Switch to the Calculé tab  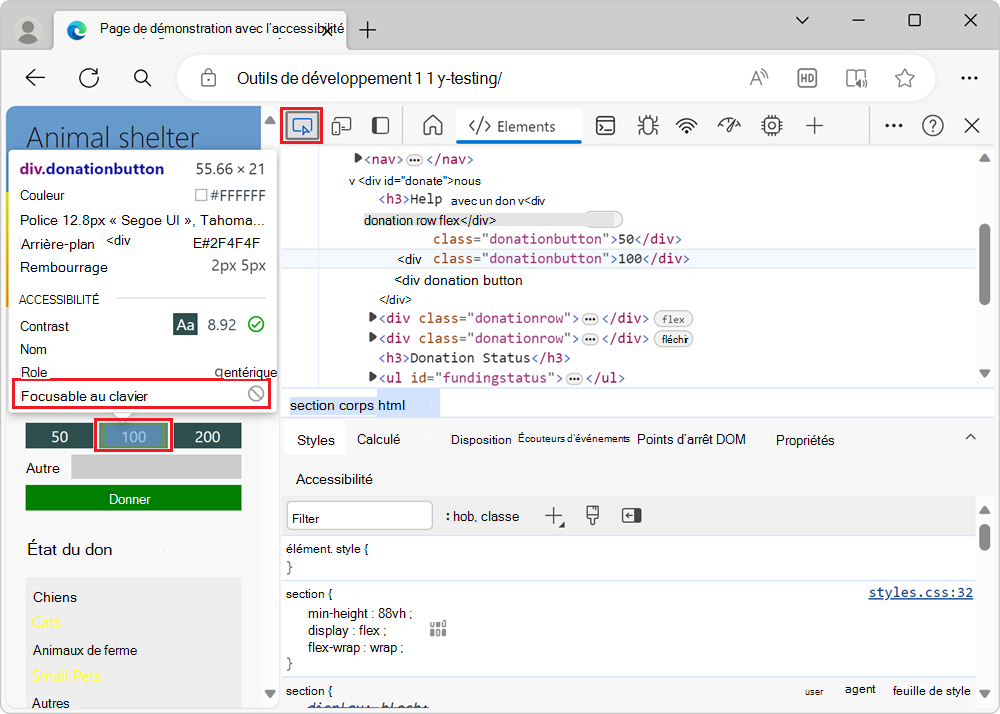378,440
